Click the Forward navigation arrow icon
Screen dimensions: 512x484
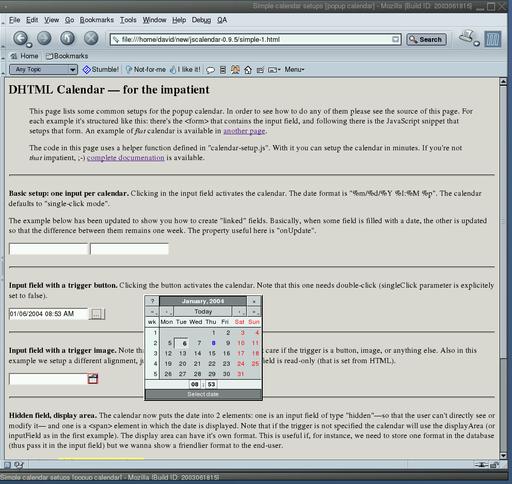click(x=44, y=38)
